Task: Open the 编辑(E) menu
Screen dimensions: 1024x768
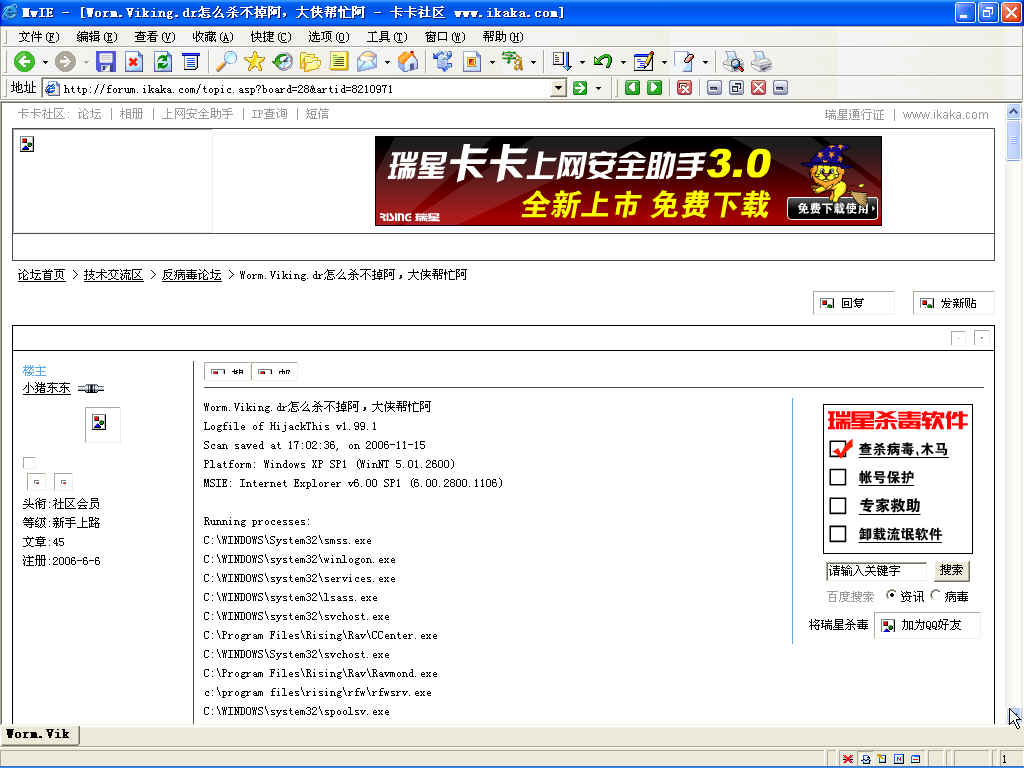Action: [97, 37]
